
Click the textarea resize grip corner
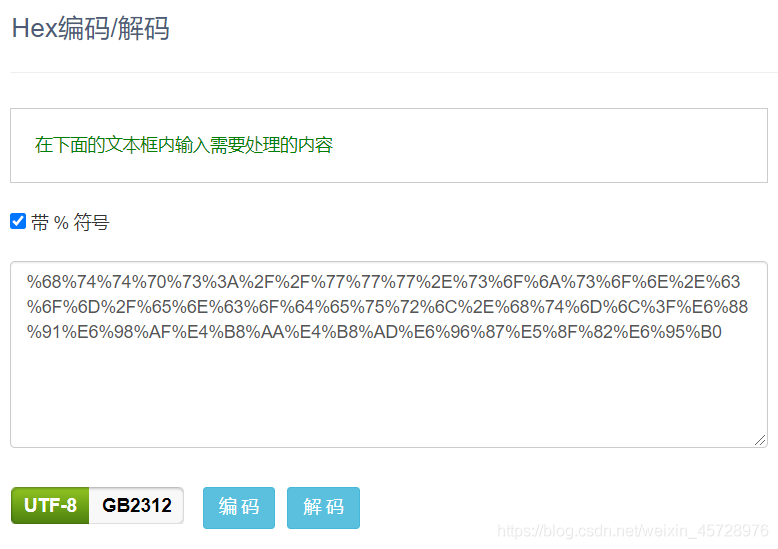[x=760, y=440]
